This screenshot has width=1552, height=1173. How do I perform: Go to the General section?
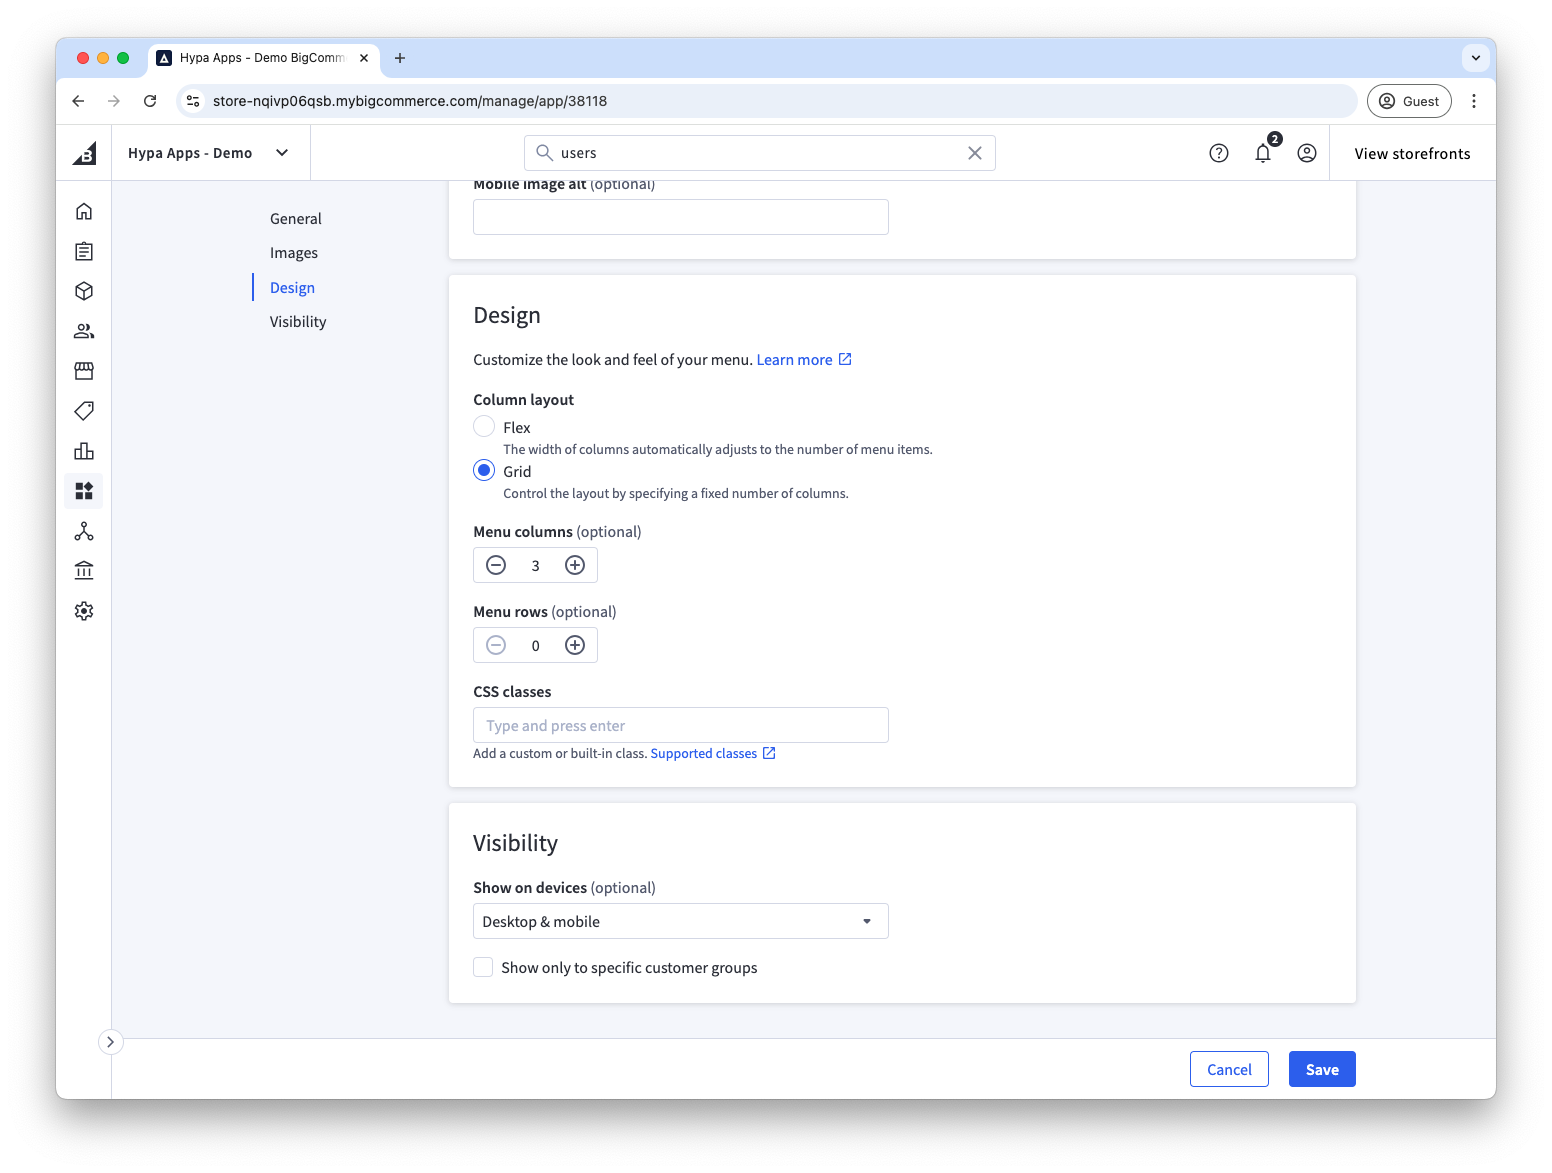click(296, 219)
